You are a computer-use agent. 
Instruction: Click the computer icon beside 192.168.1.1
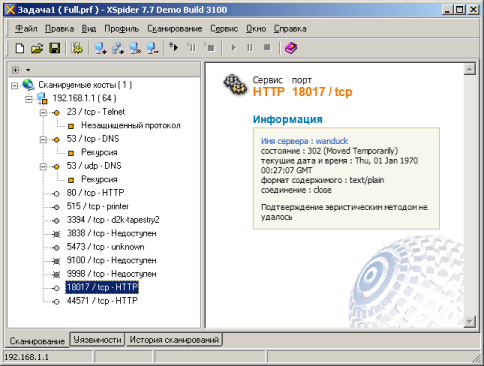42,98
